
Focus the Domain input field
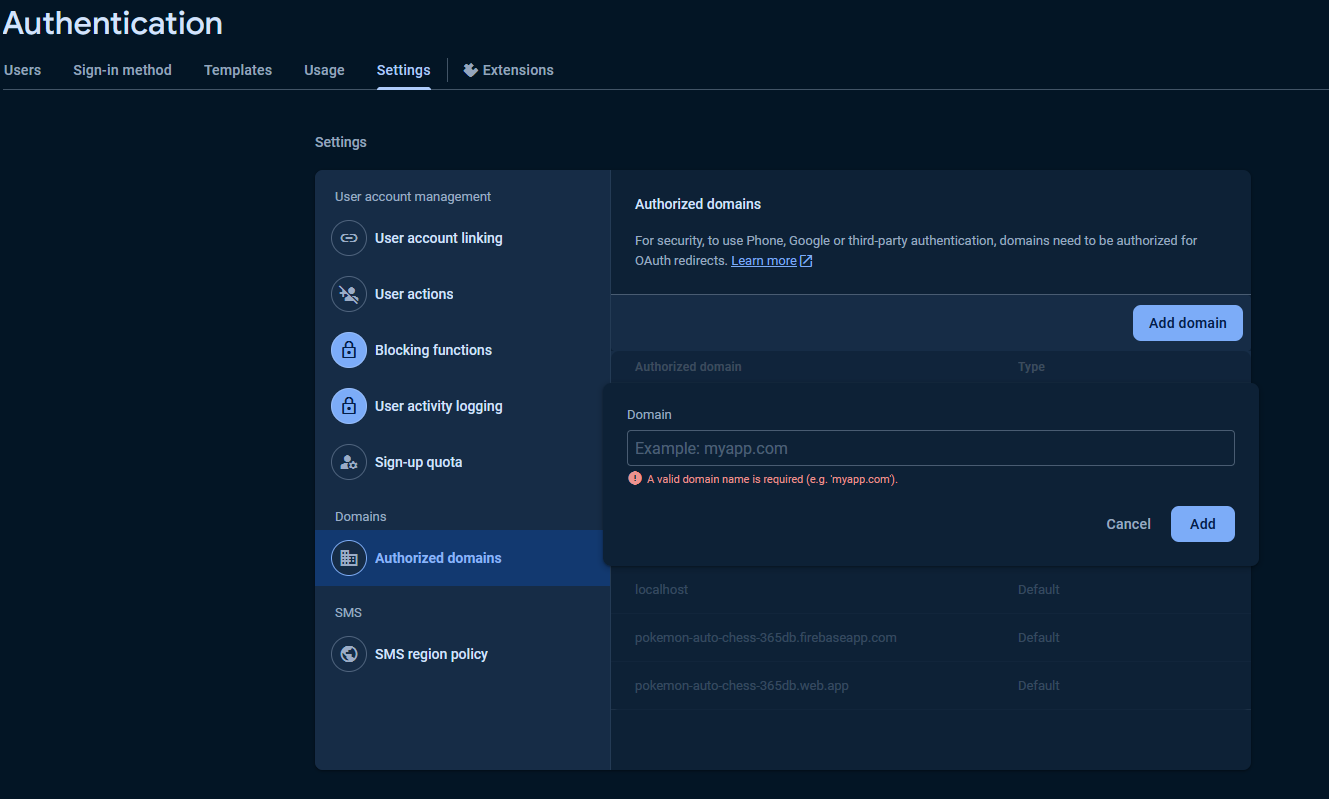click(x=930, y=448)
